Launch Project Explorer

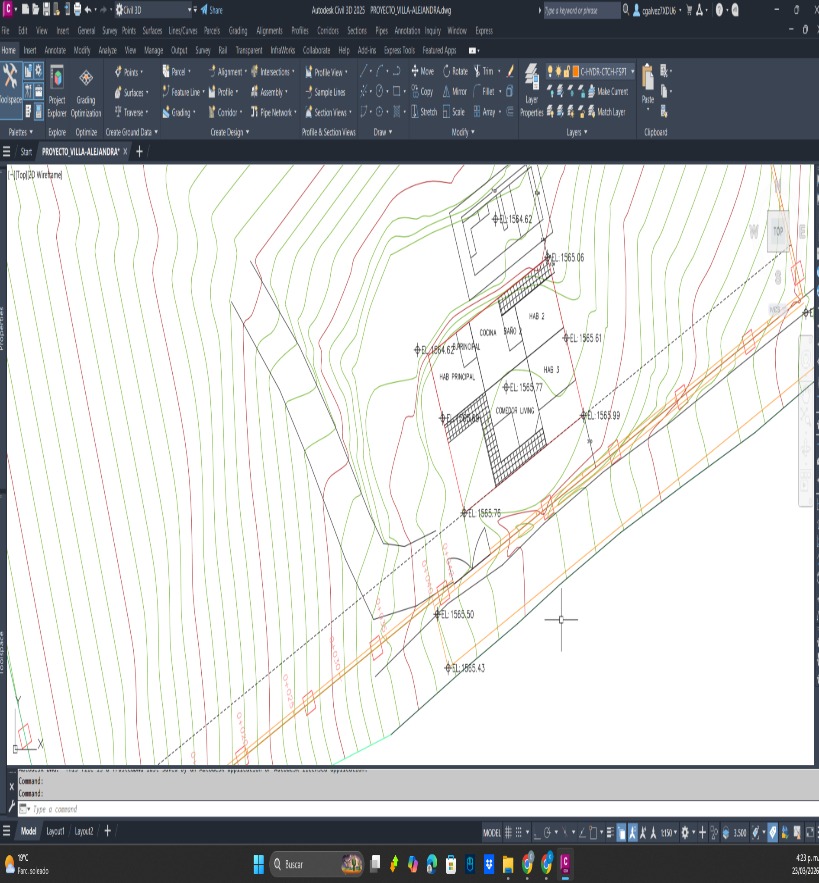57,88
